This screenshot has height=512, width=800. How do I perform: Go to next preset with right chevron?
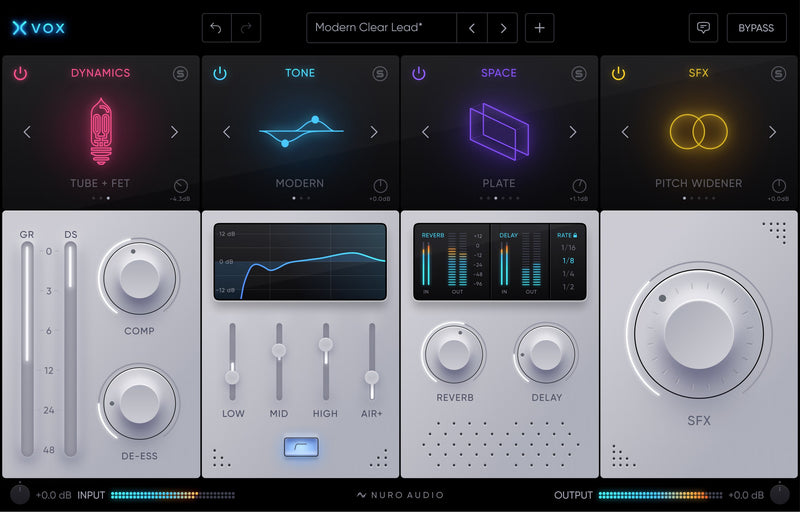pos(503,28)
